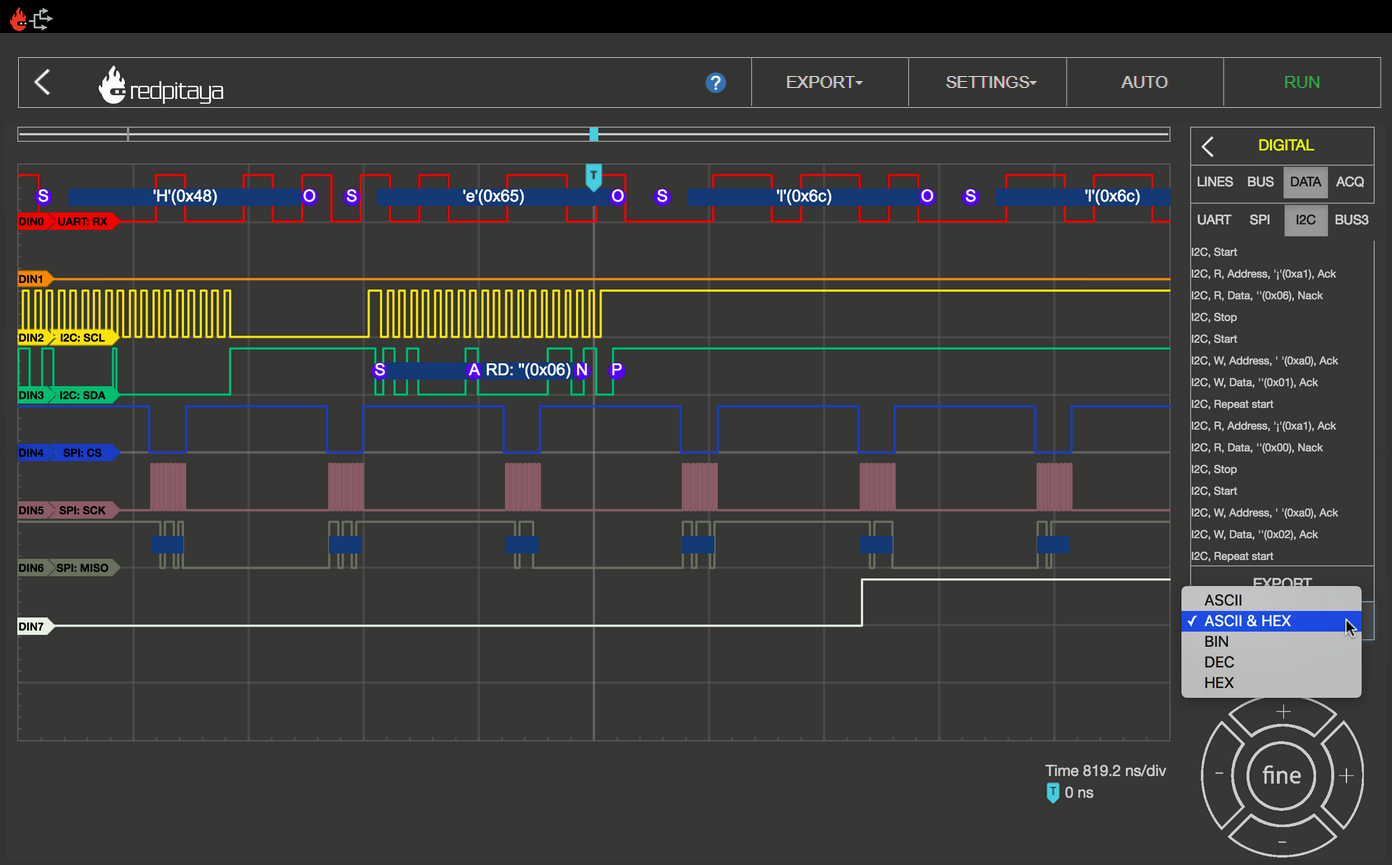This screenshot has height=865, width=1392.
Task: Open the EXPORT dropdown in header
Action: (829, 82)
